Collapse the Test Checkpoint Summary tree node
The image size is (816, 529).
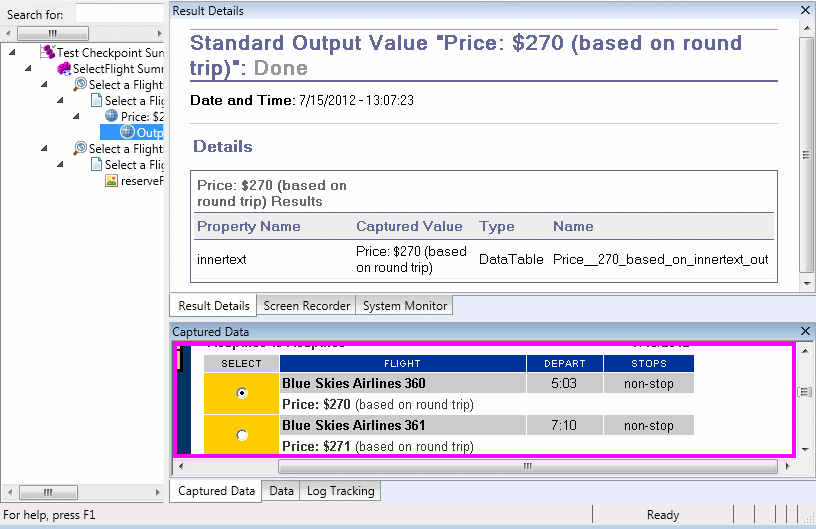[11, 52]
